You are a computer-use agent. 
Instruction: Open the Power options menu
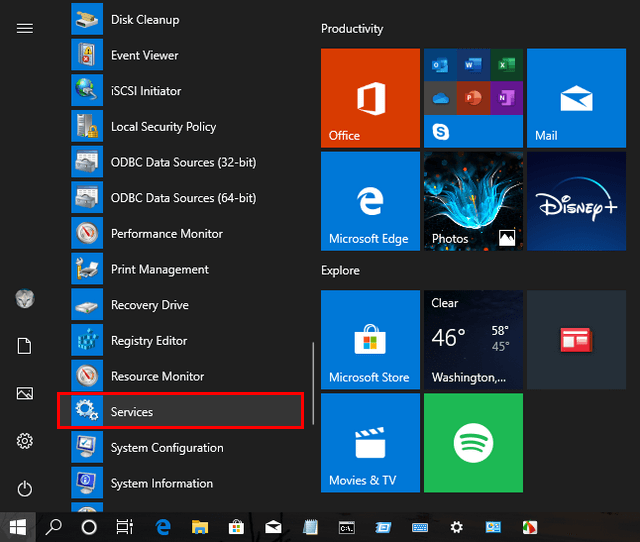(x=25, y=489)
